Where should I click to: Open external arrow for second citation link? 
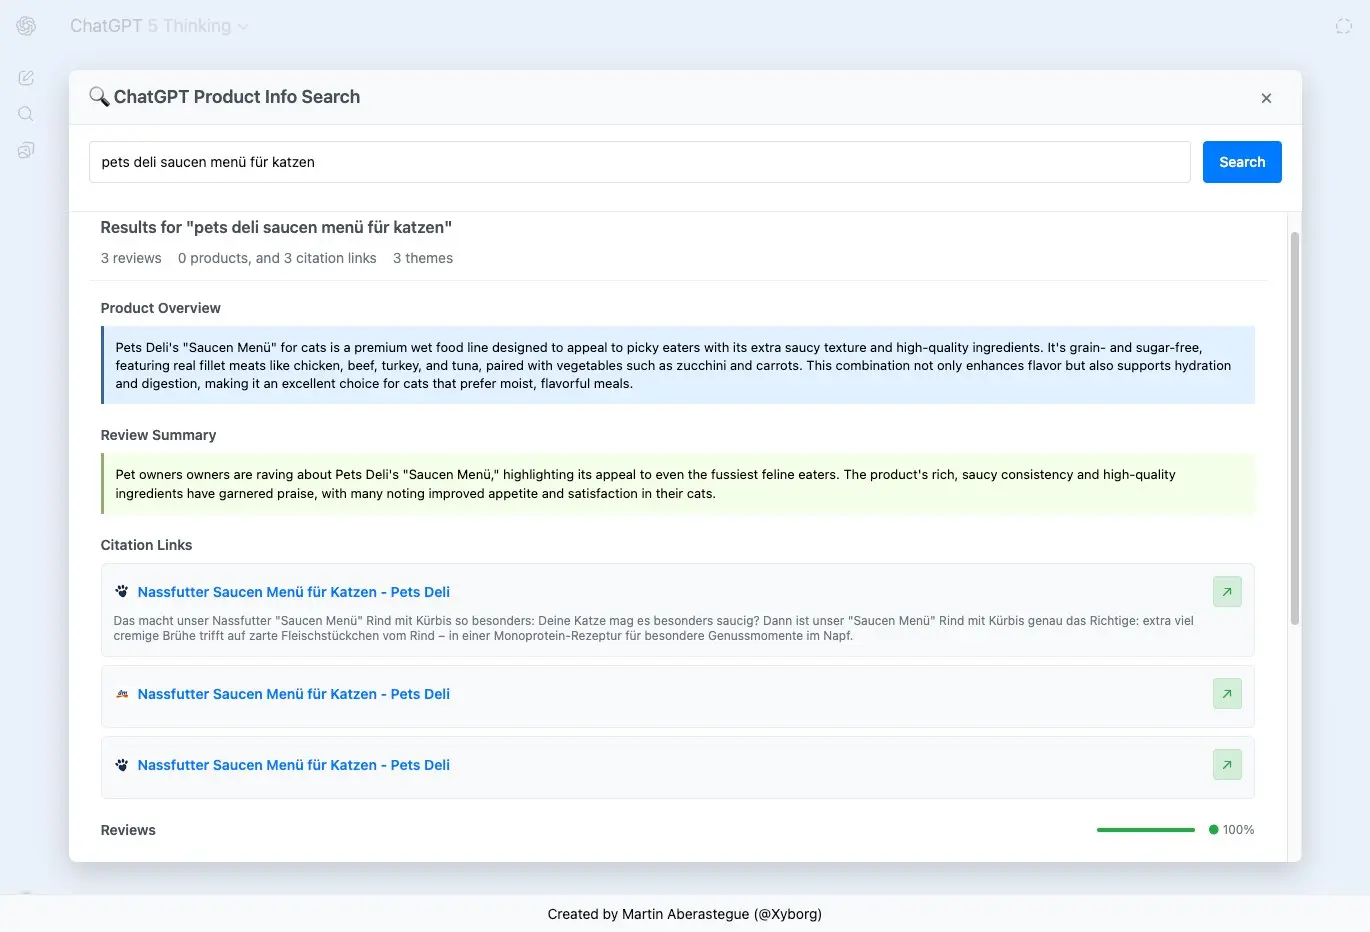(1227, 694)
